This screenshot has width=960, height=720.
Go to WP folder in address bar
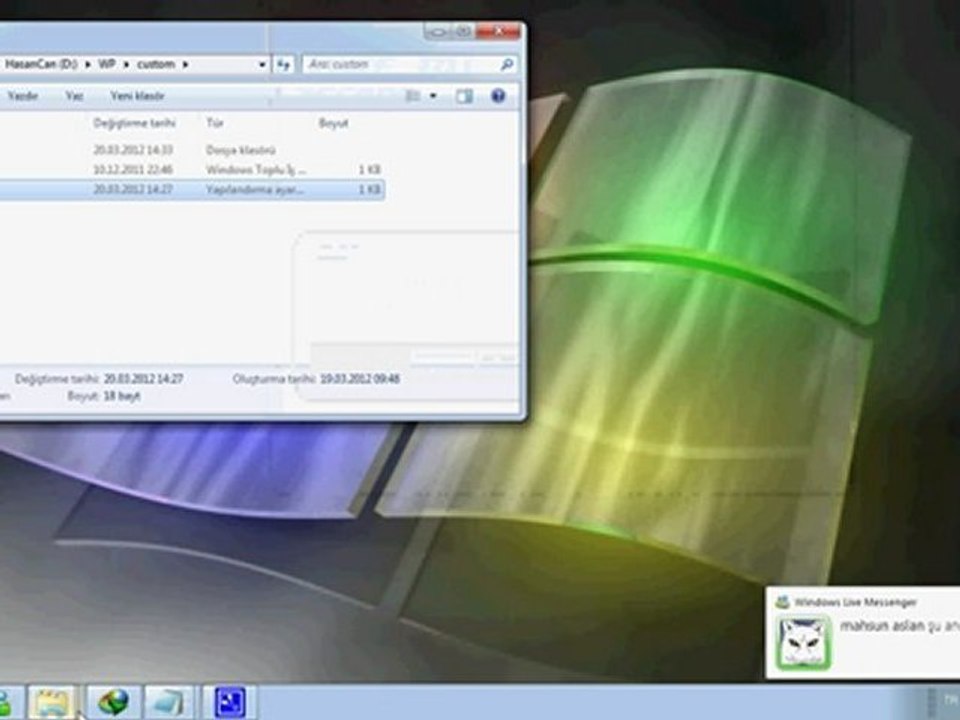point(107,64)
